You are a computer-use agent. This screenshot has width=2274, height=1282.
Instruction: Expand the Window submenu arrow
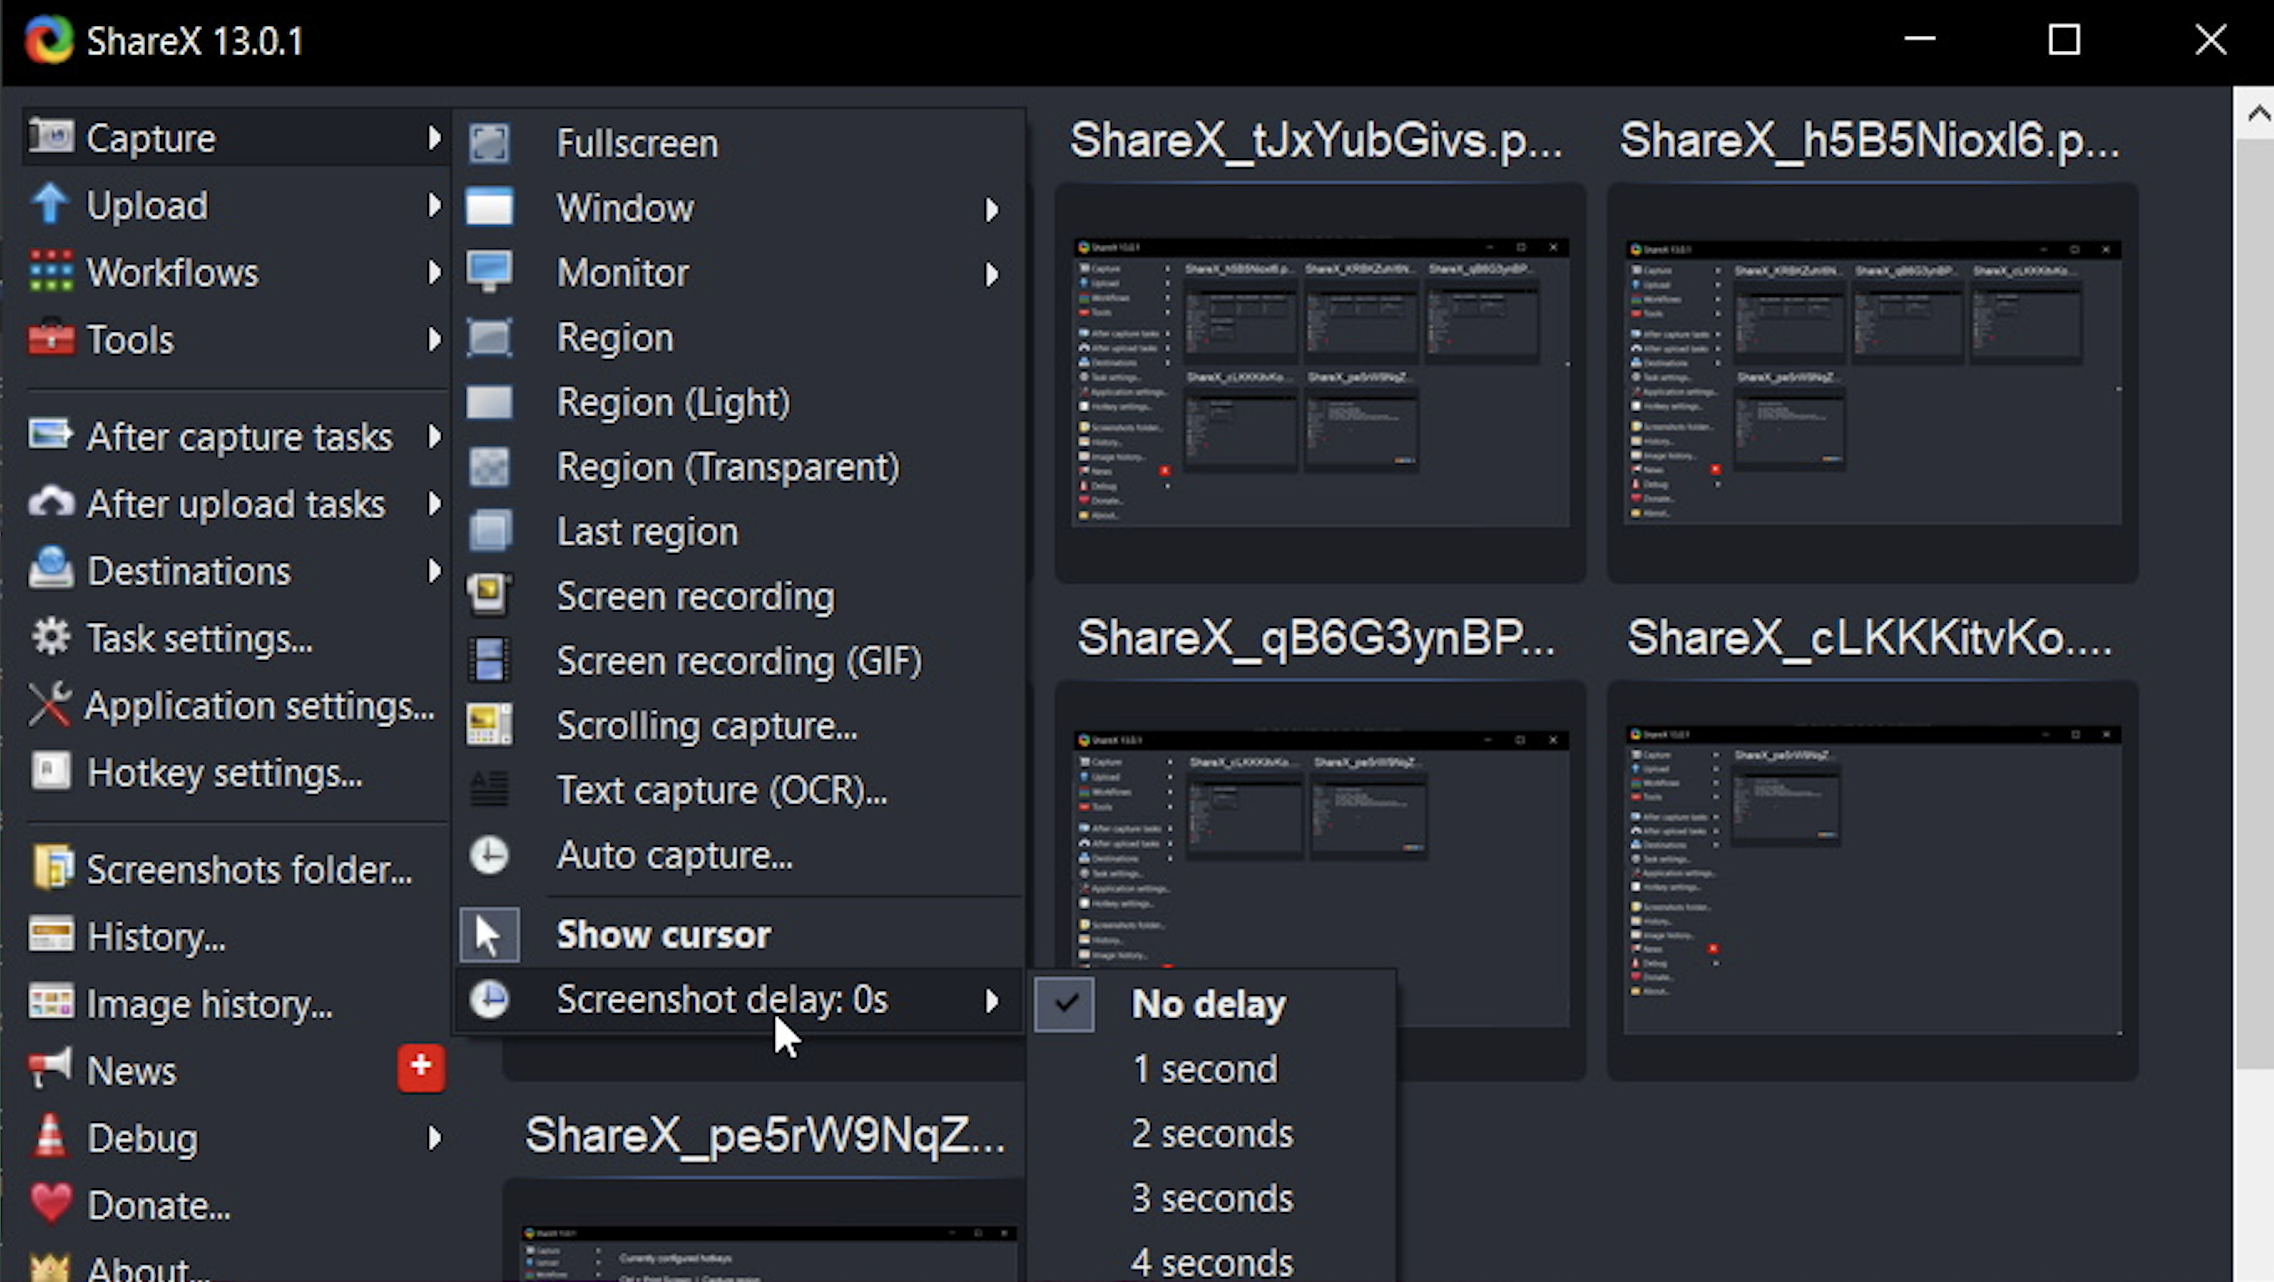click(991, 209)
